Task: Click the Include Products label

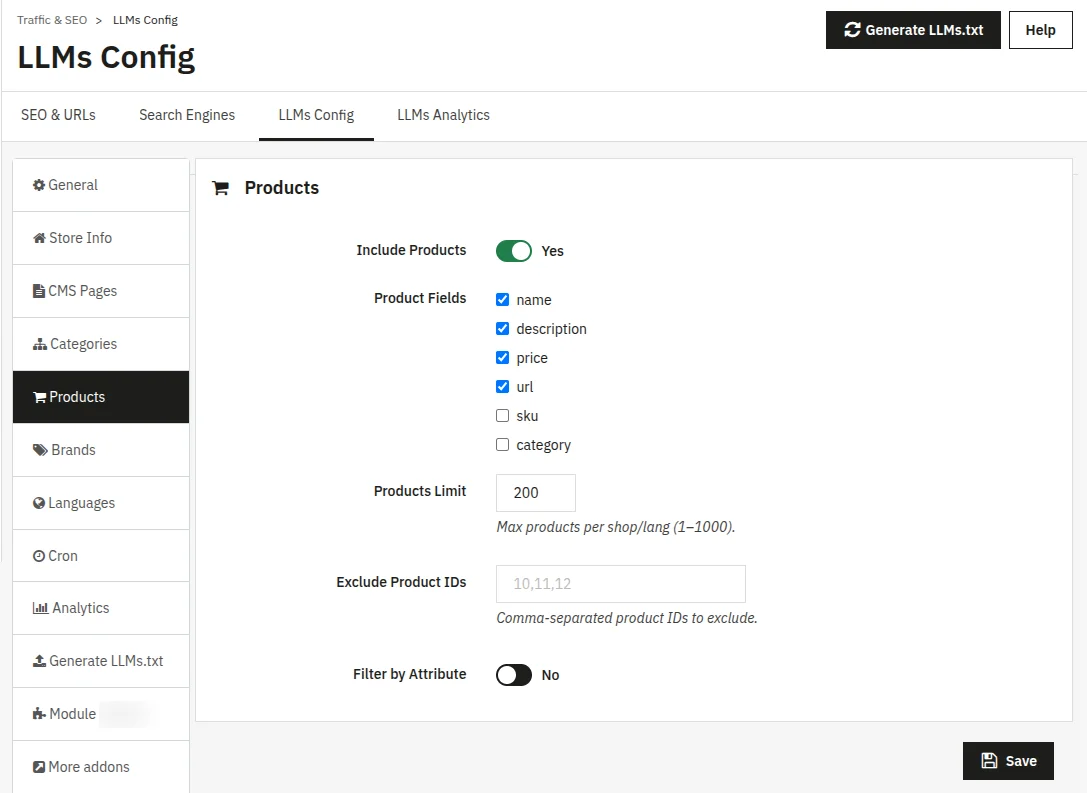Action: click(x=411, y=250)
